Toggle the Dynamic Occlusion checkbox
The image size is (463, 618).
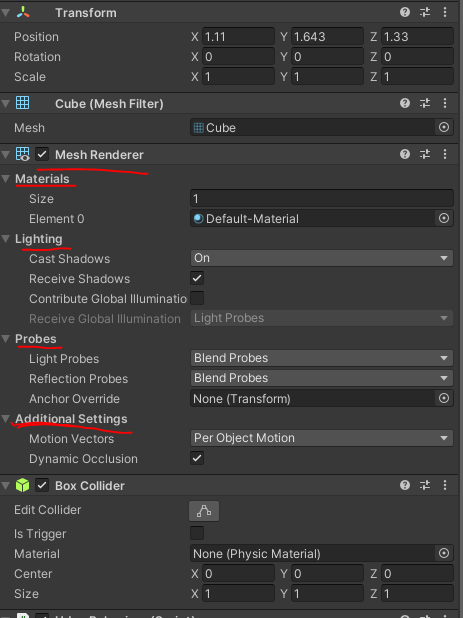point(197,458)
